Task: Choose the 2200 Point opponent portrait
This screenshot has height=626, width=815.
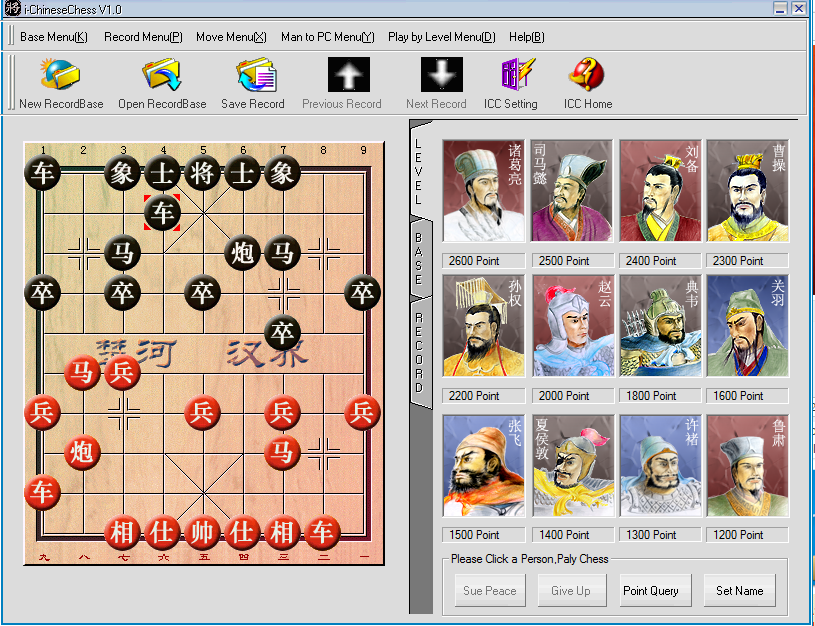Action: (483, 326)
